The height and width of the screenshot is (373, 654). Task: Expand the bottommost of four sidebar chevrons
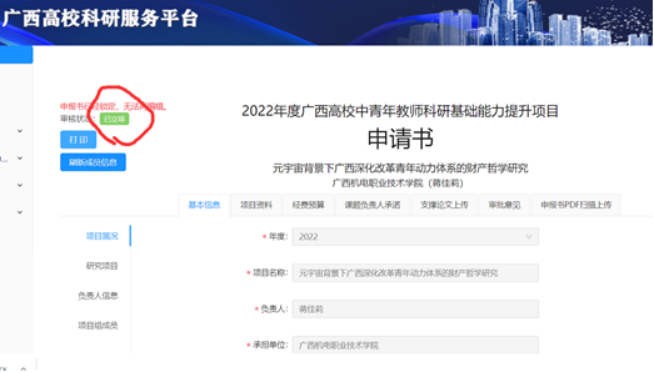click(20, 212)
